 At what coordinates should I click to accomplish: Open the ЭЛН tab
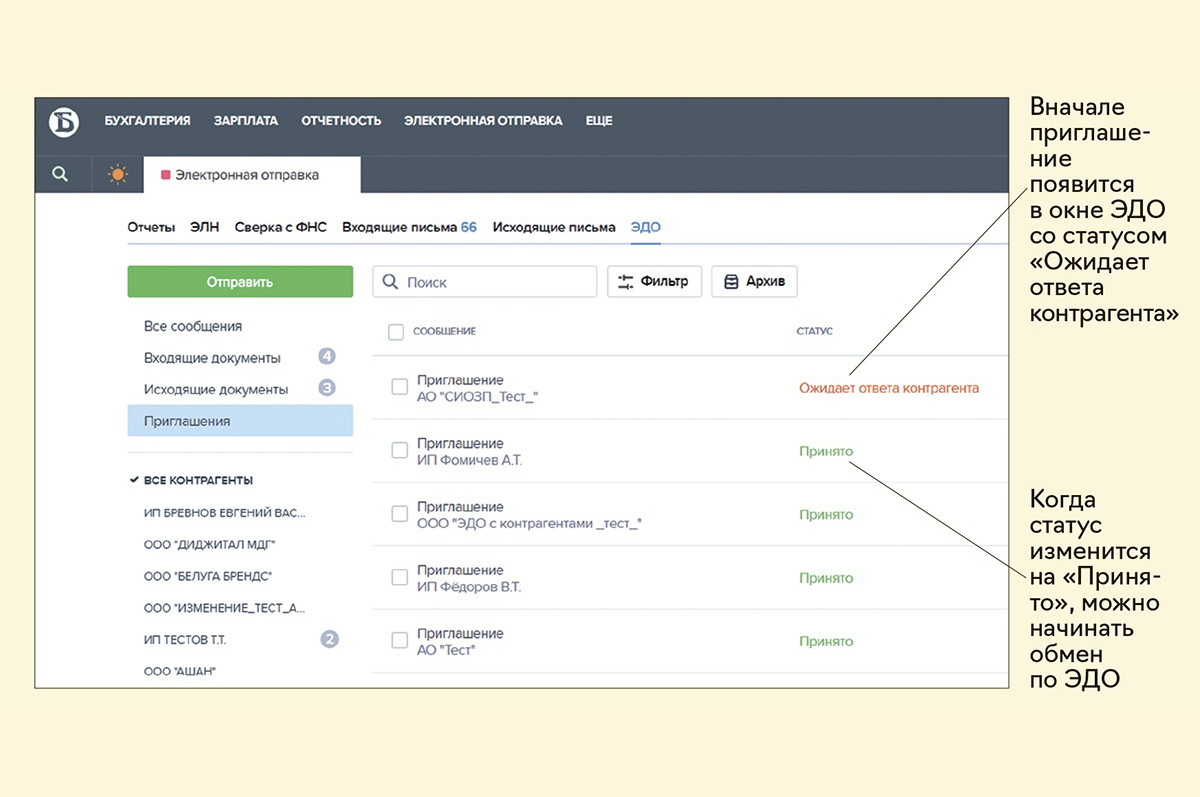pos(204,227)
